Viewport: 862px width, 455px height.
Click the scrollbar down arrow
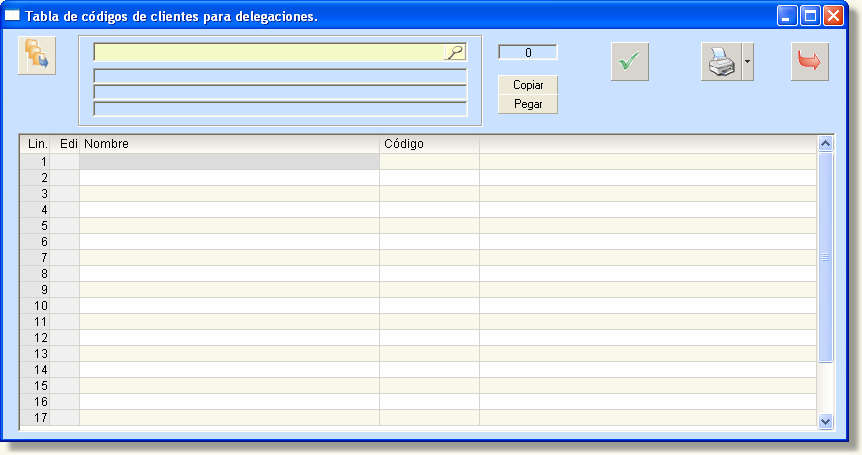[825, 421]
